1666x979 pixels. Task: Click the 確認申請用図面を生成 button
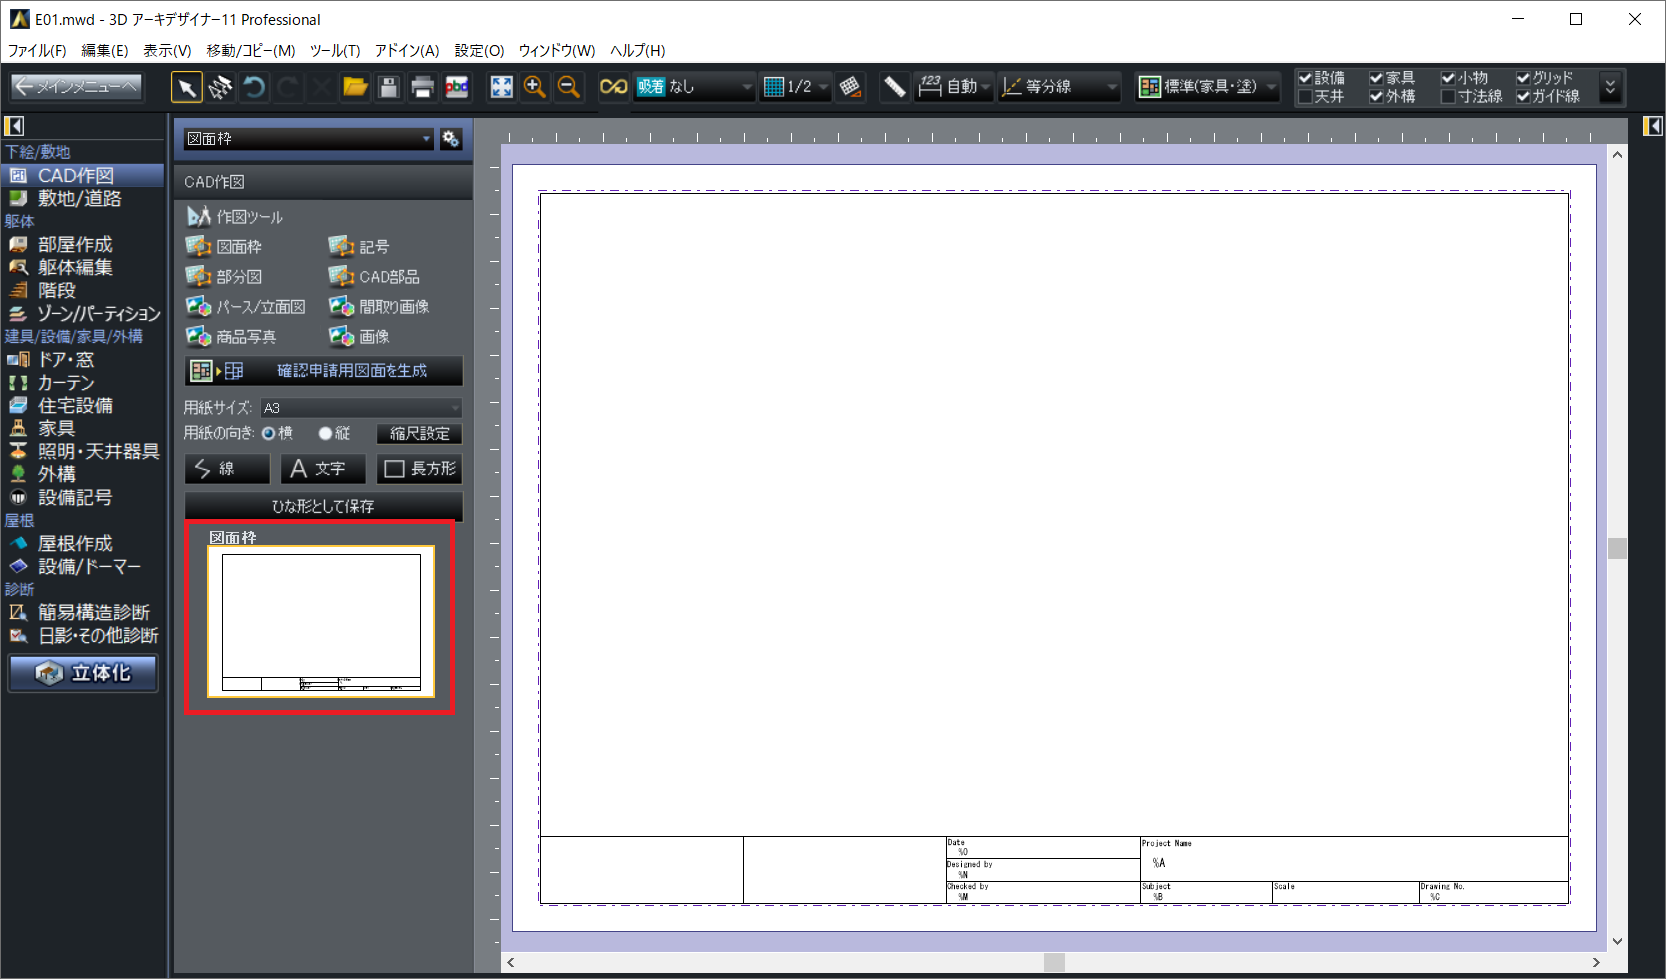(x=324, y=371)
